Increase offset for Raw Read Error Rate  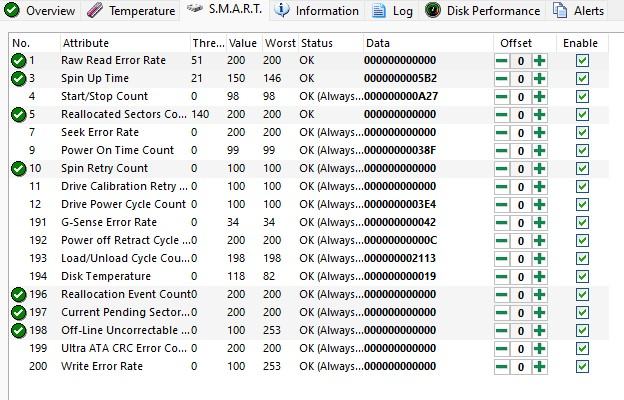coord(540,61)
